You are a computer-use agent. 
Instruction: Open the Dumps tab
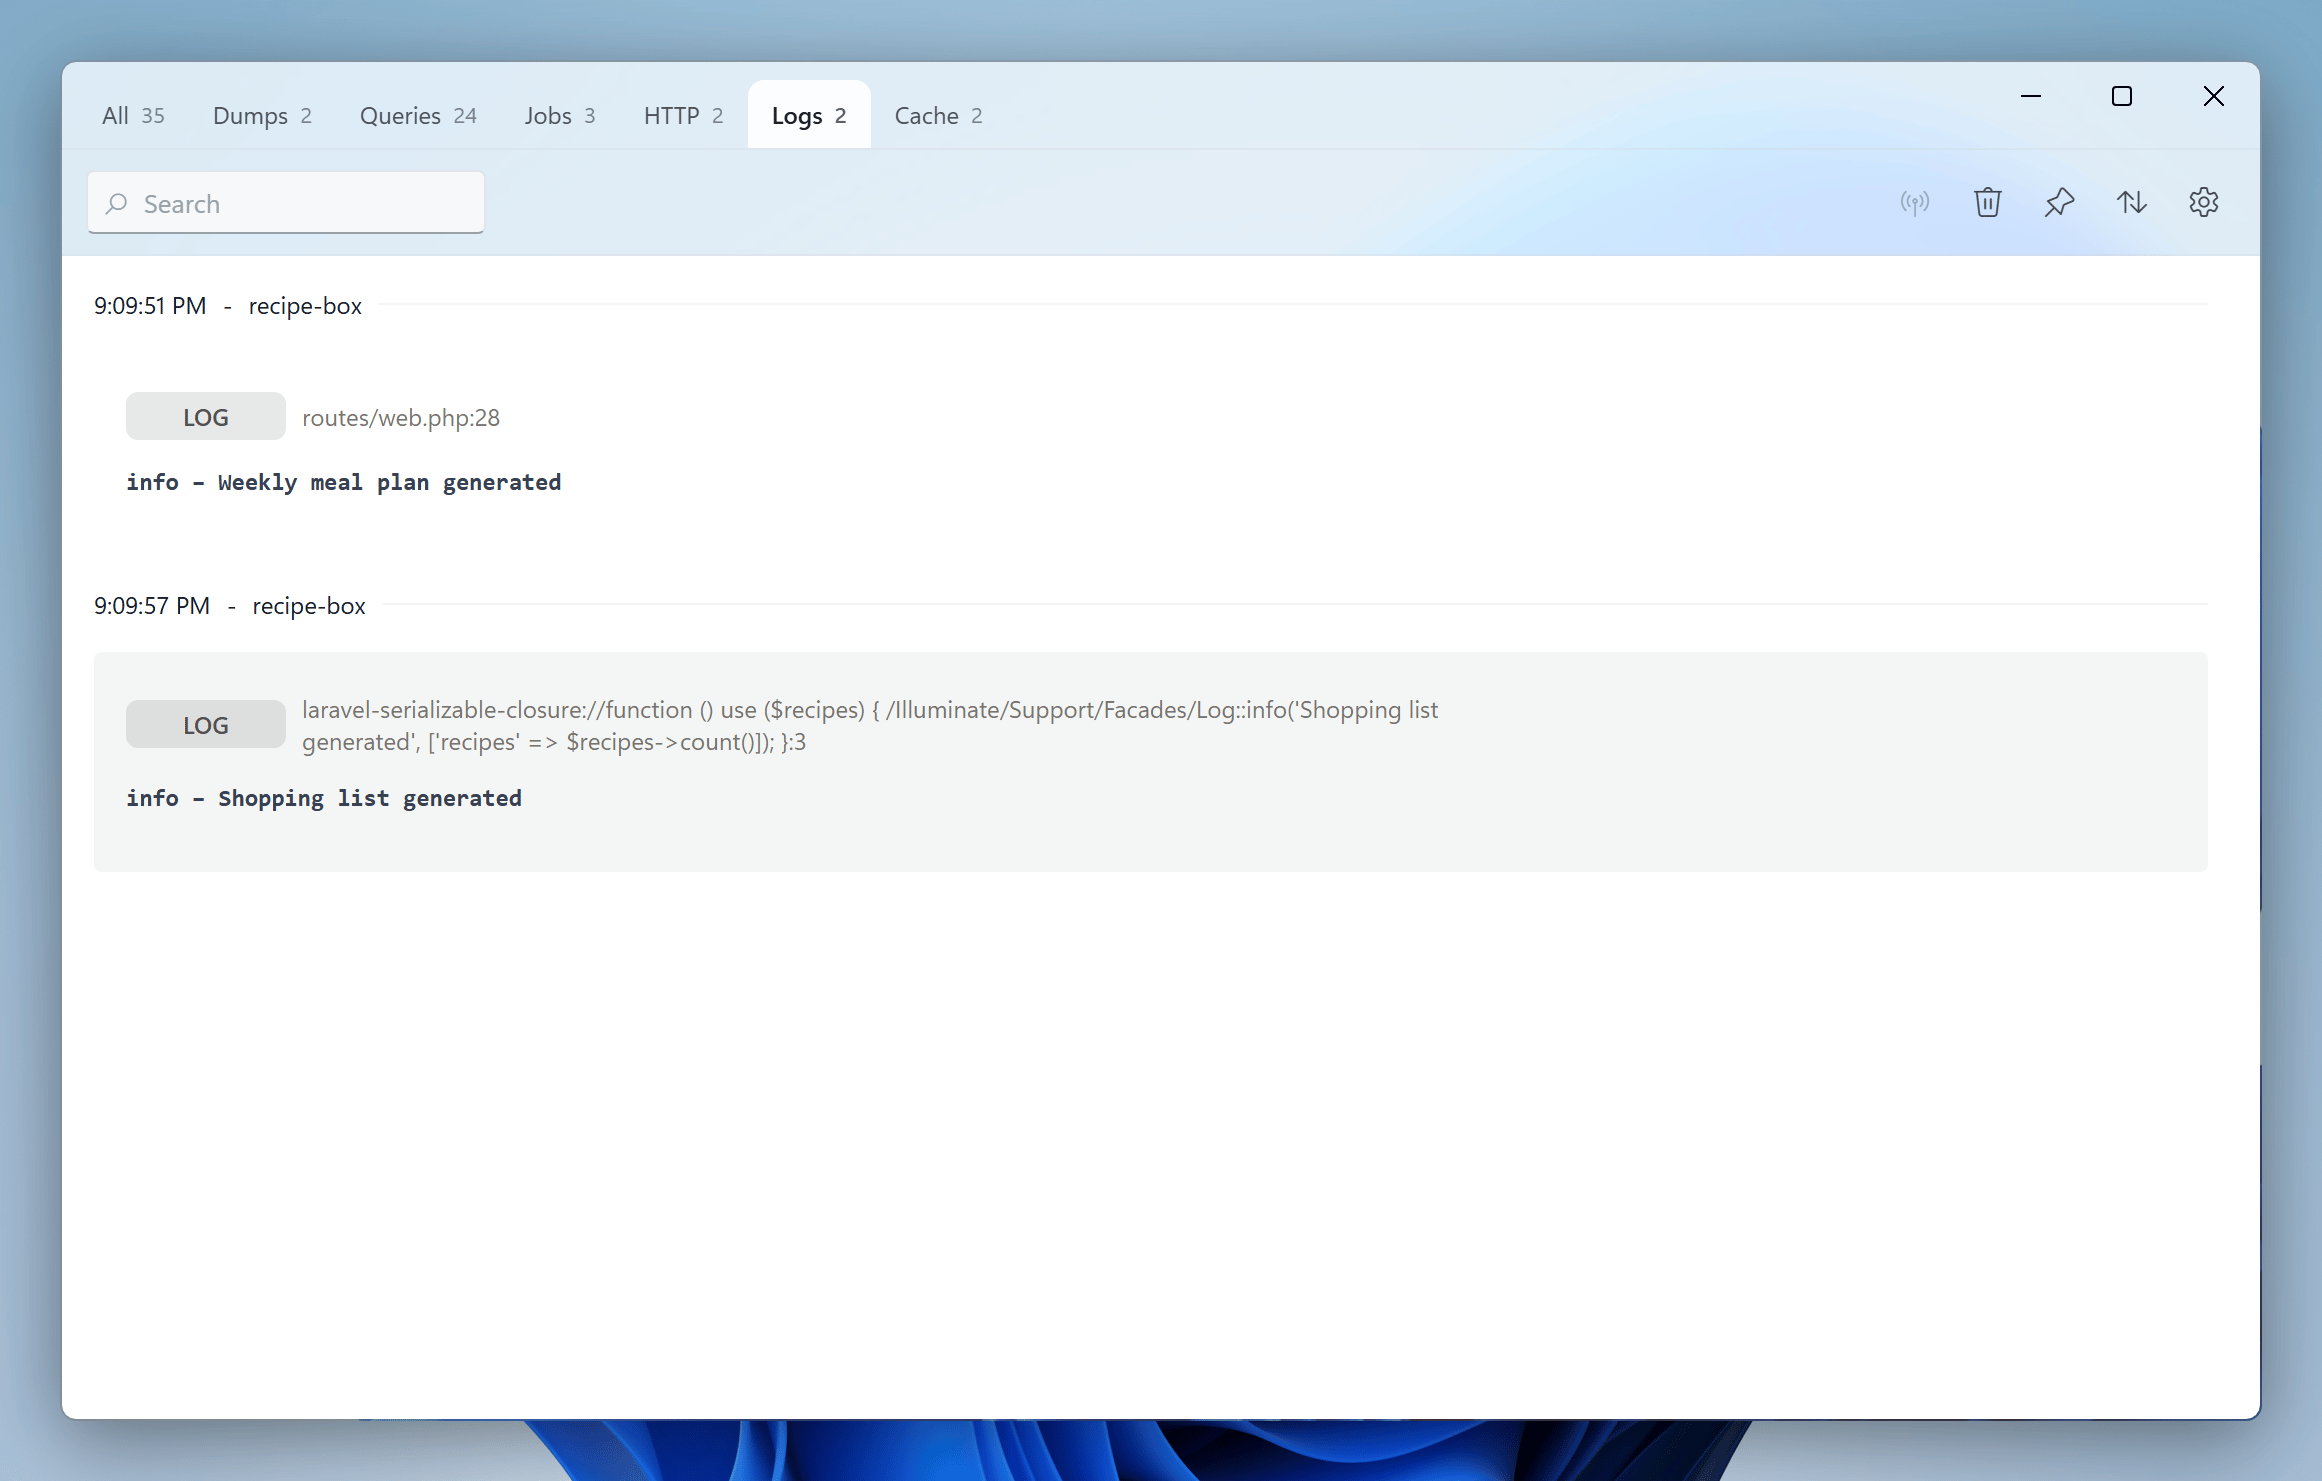click(262, 116)
